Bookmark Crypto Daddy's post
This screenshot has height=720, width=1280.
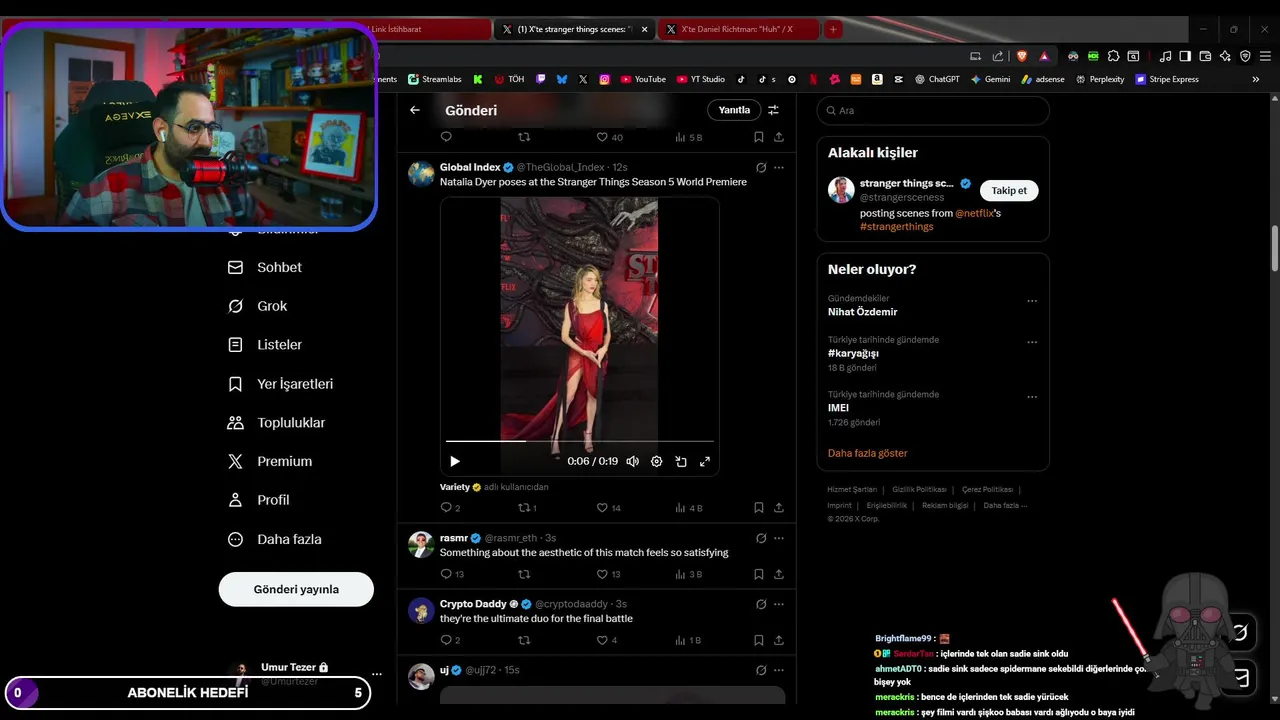pyautogui.click(x=759, y=640)
